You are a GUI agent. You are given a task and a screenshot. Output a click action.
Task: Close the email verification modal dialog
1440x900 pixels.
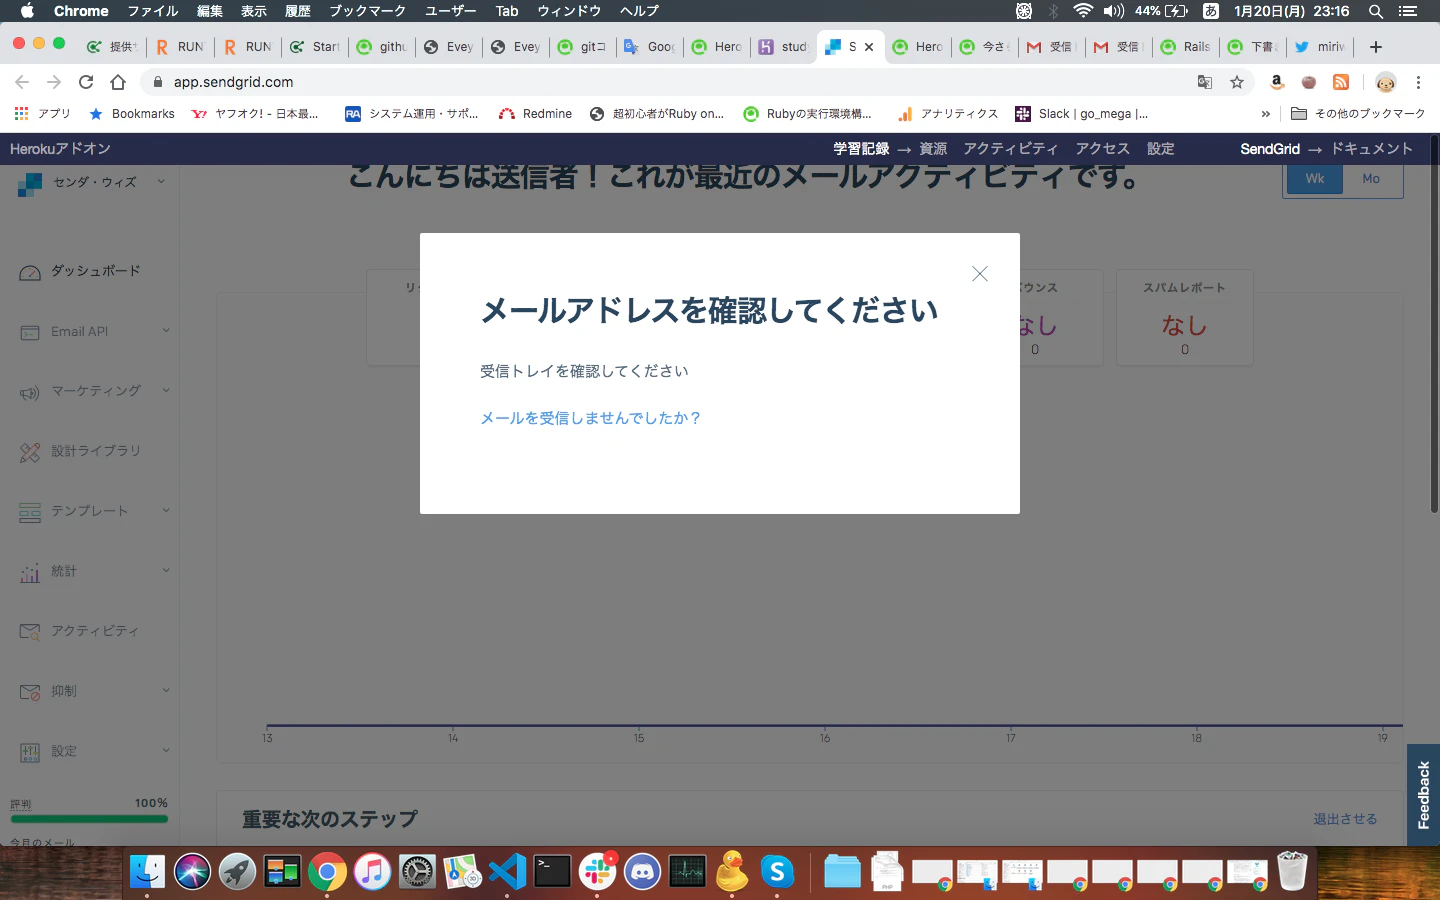(x=980, y=274)
